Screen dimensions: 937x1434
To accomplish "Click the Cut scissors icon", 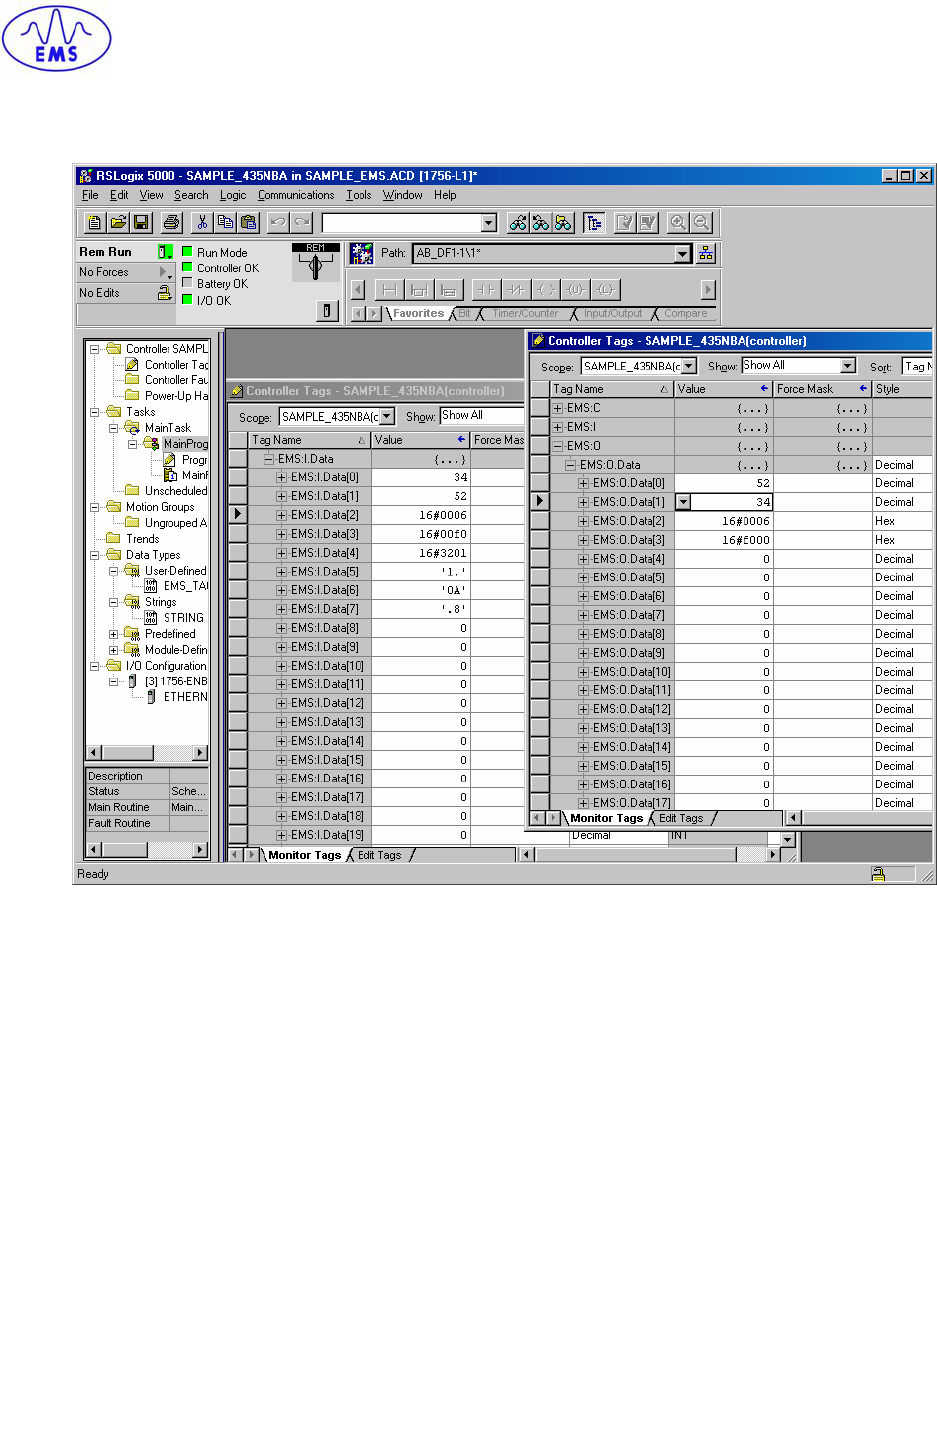I will click(x=202, y=223).
